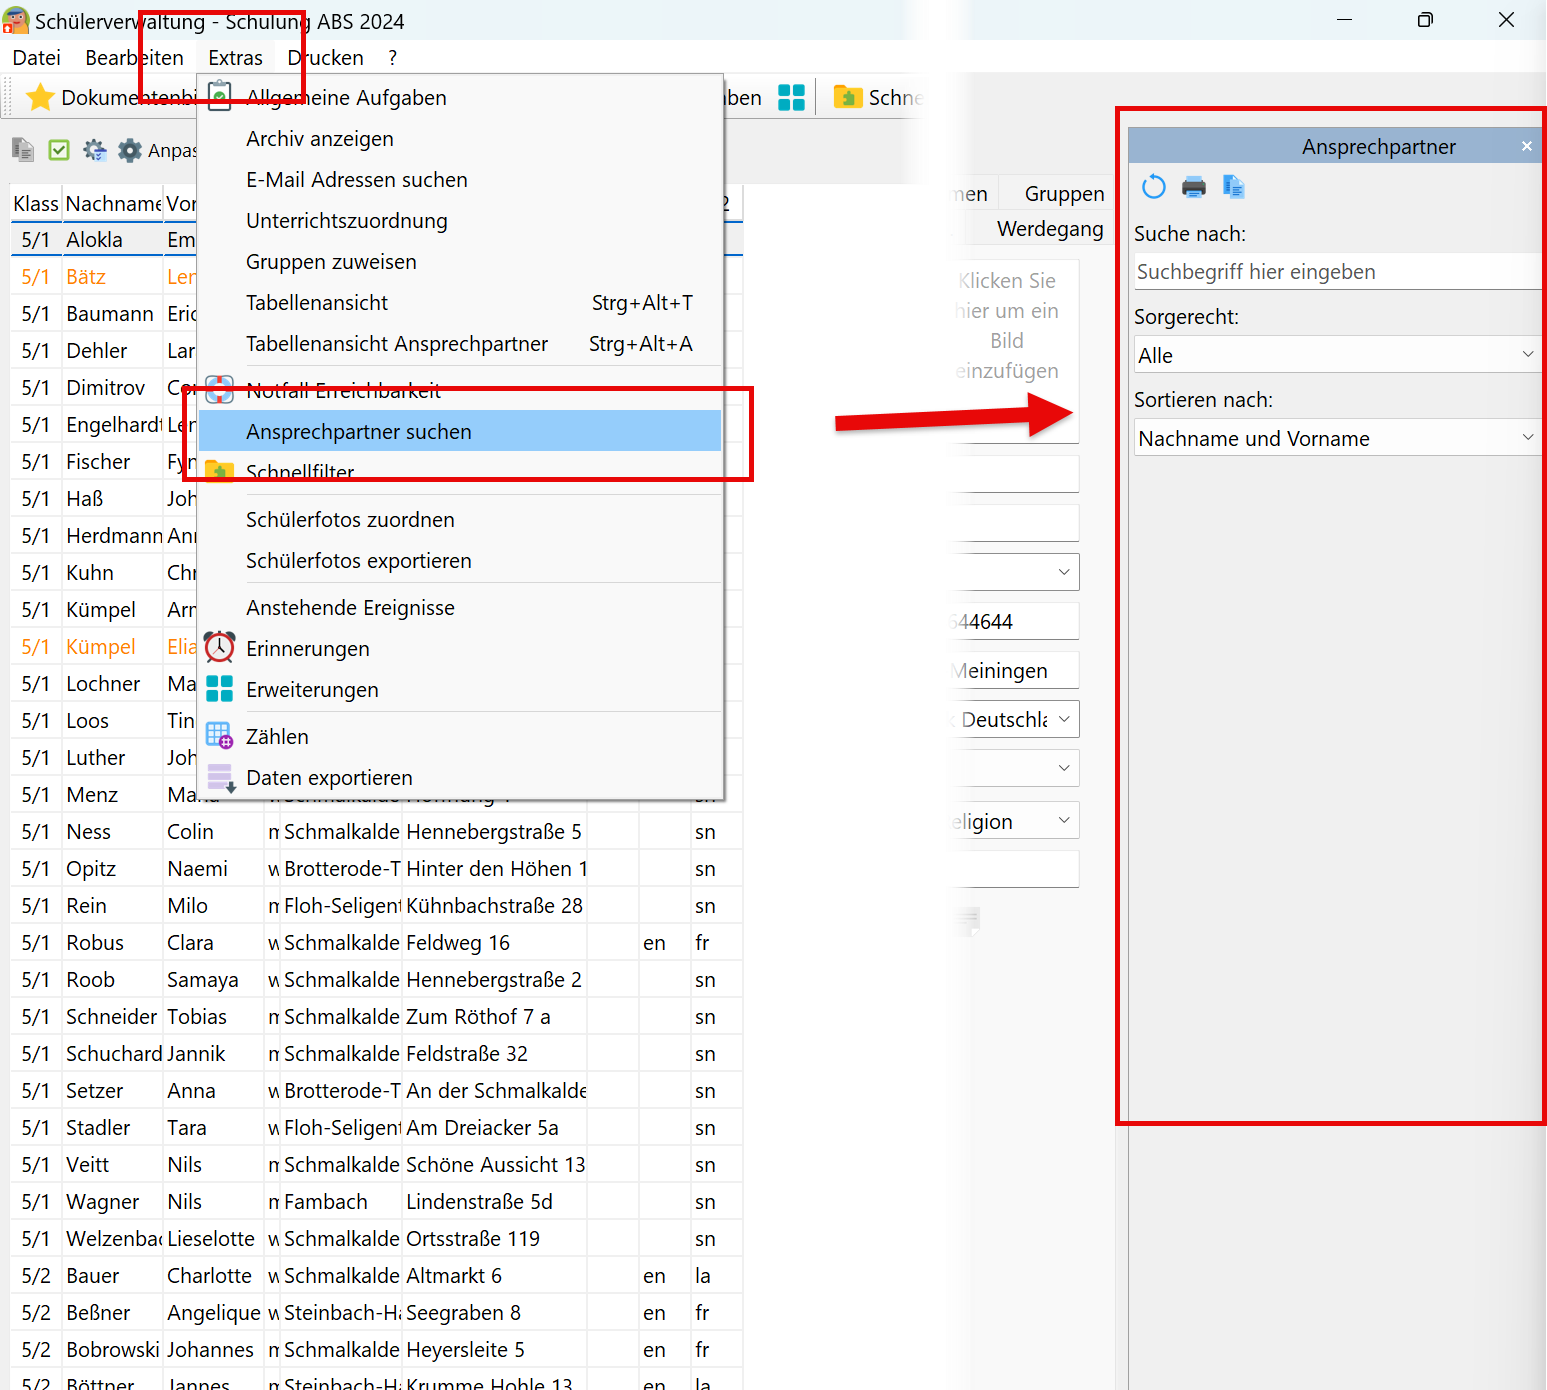This screenshot has height=1390, width=1547.
Task: Click the Klasse column header
Action: point(36,203)
